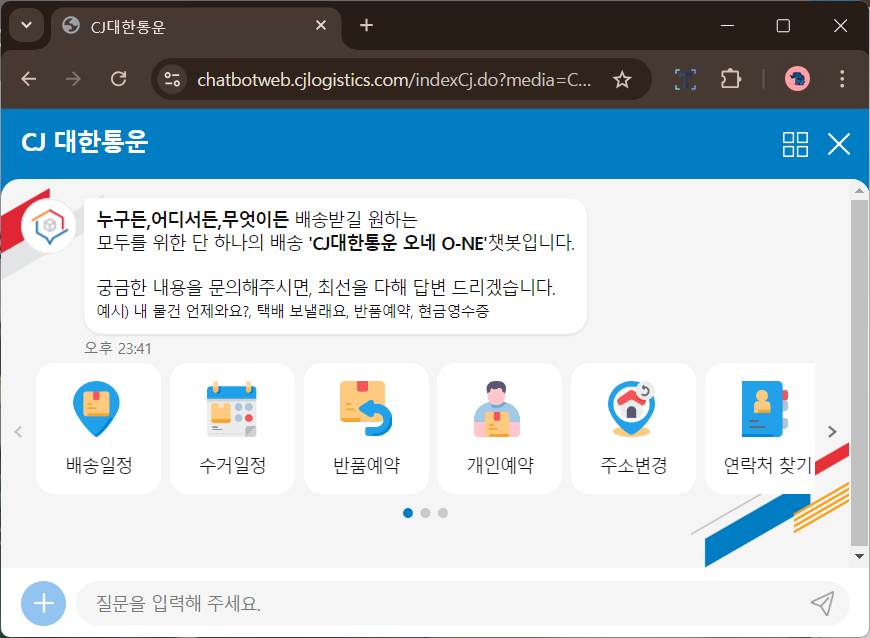This screenshot has width=870, height=638.
Task: Go back using the left carousel arrow
Action: coord(18,431)
